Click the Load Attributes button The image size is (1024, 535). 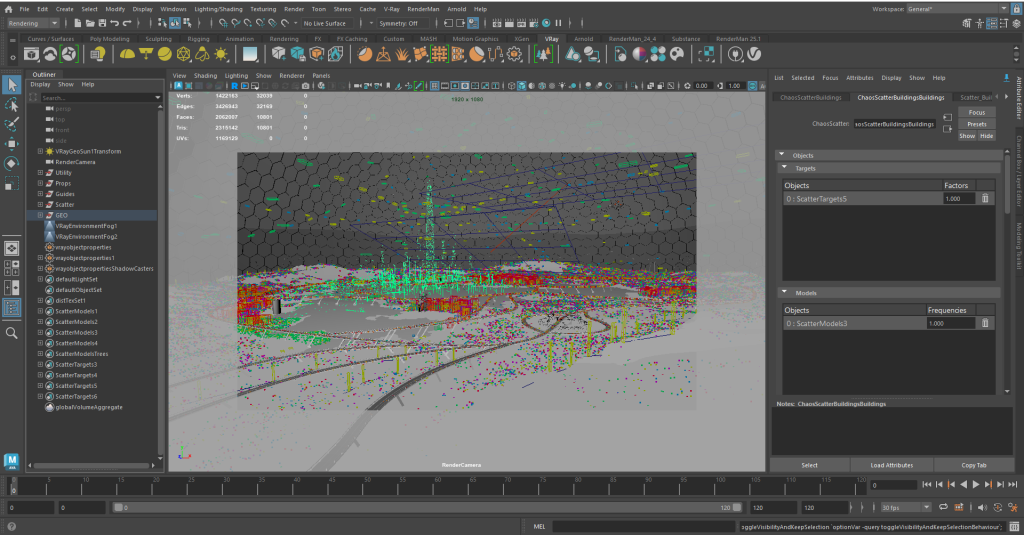click(x=892, y=465)
